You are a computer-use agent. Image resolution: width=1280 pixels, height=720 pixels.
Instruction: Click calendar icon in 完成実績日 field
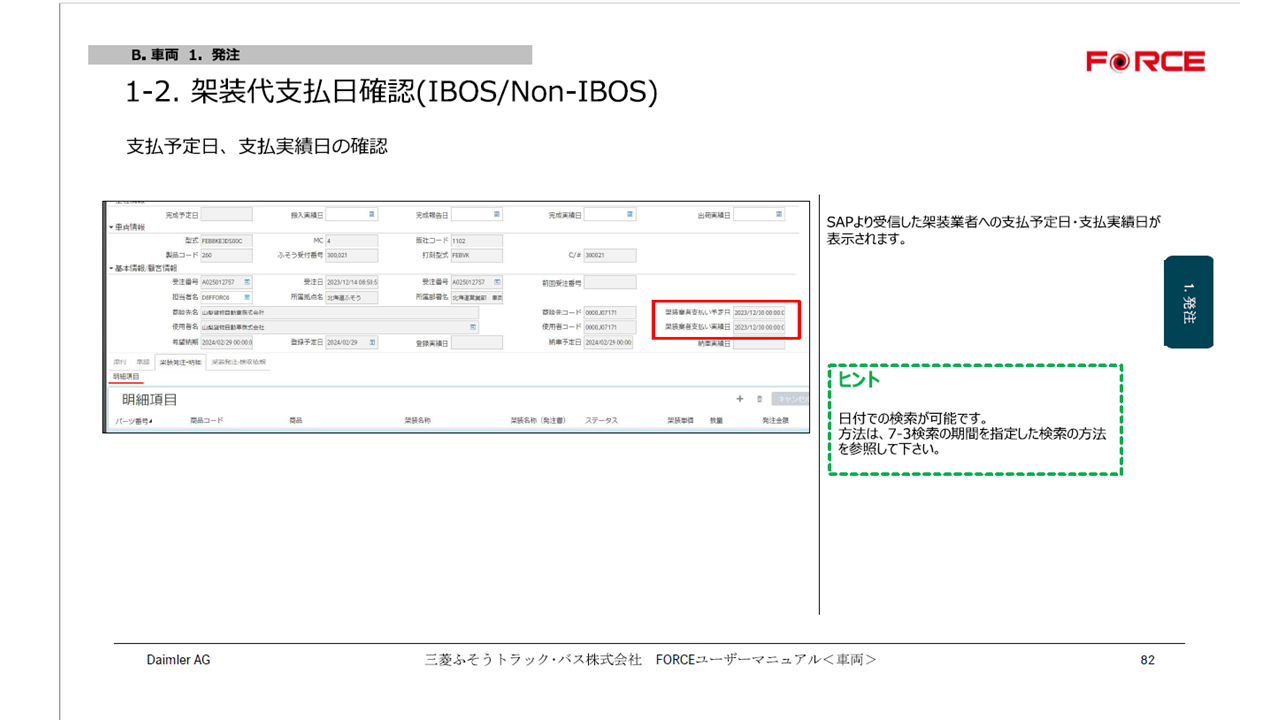click(x=630, y=214)
